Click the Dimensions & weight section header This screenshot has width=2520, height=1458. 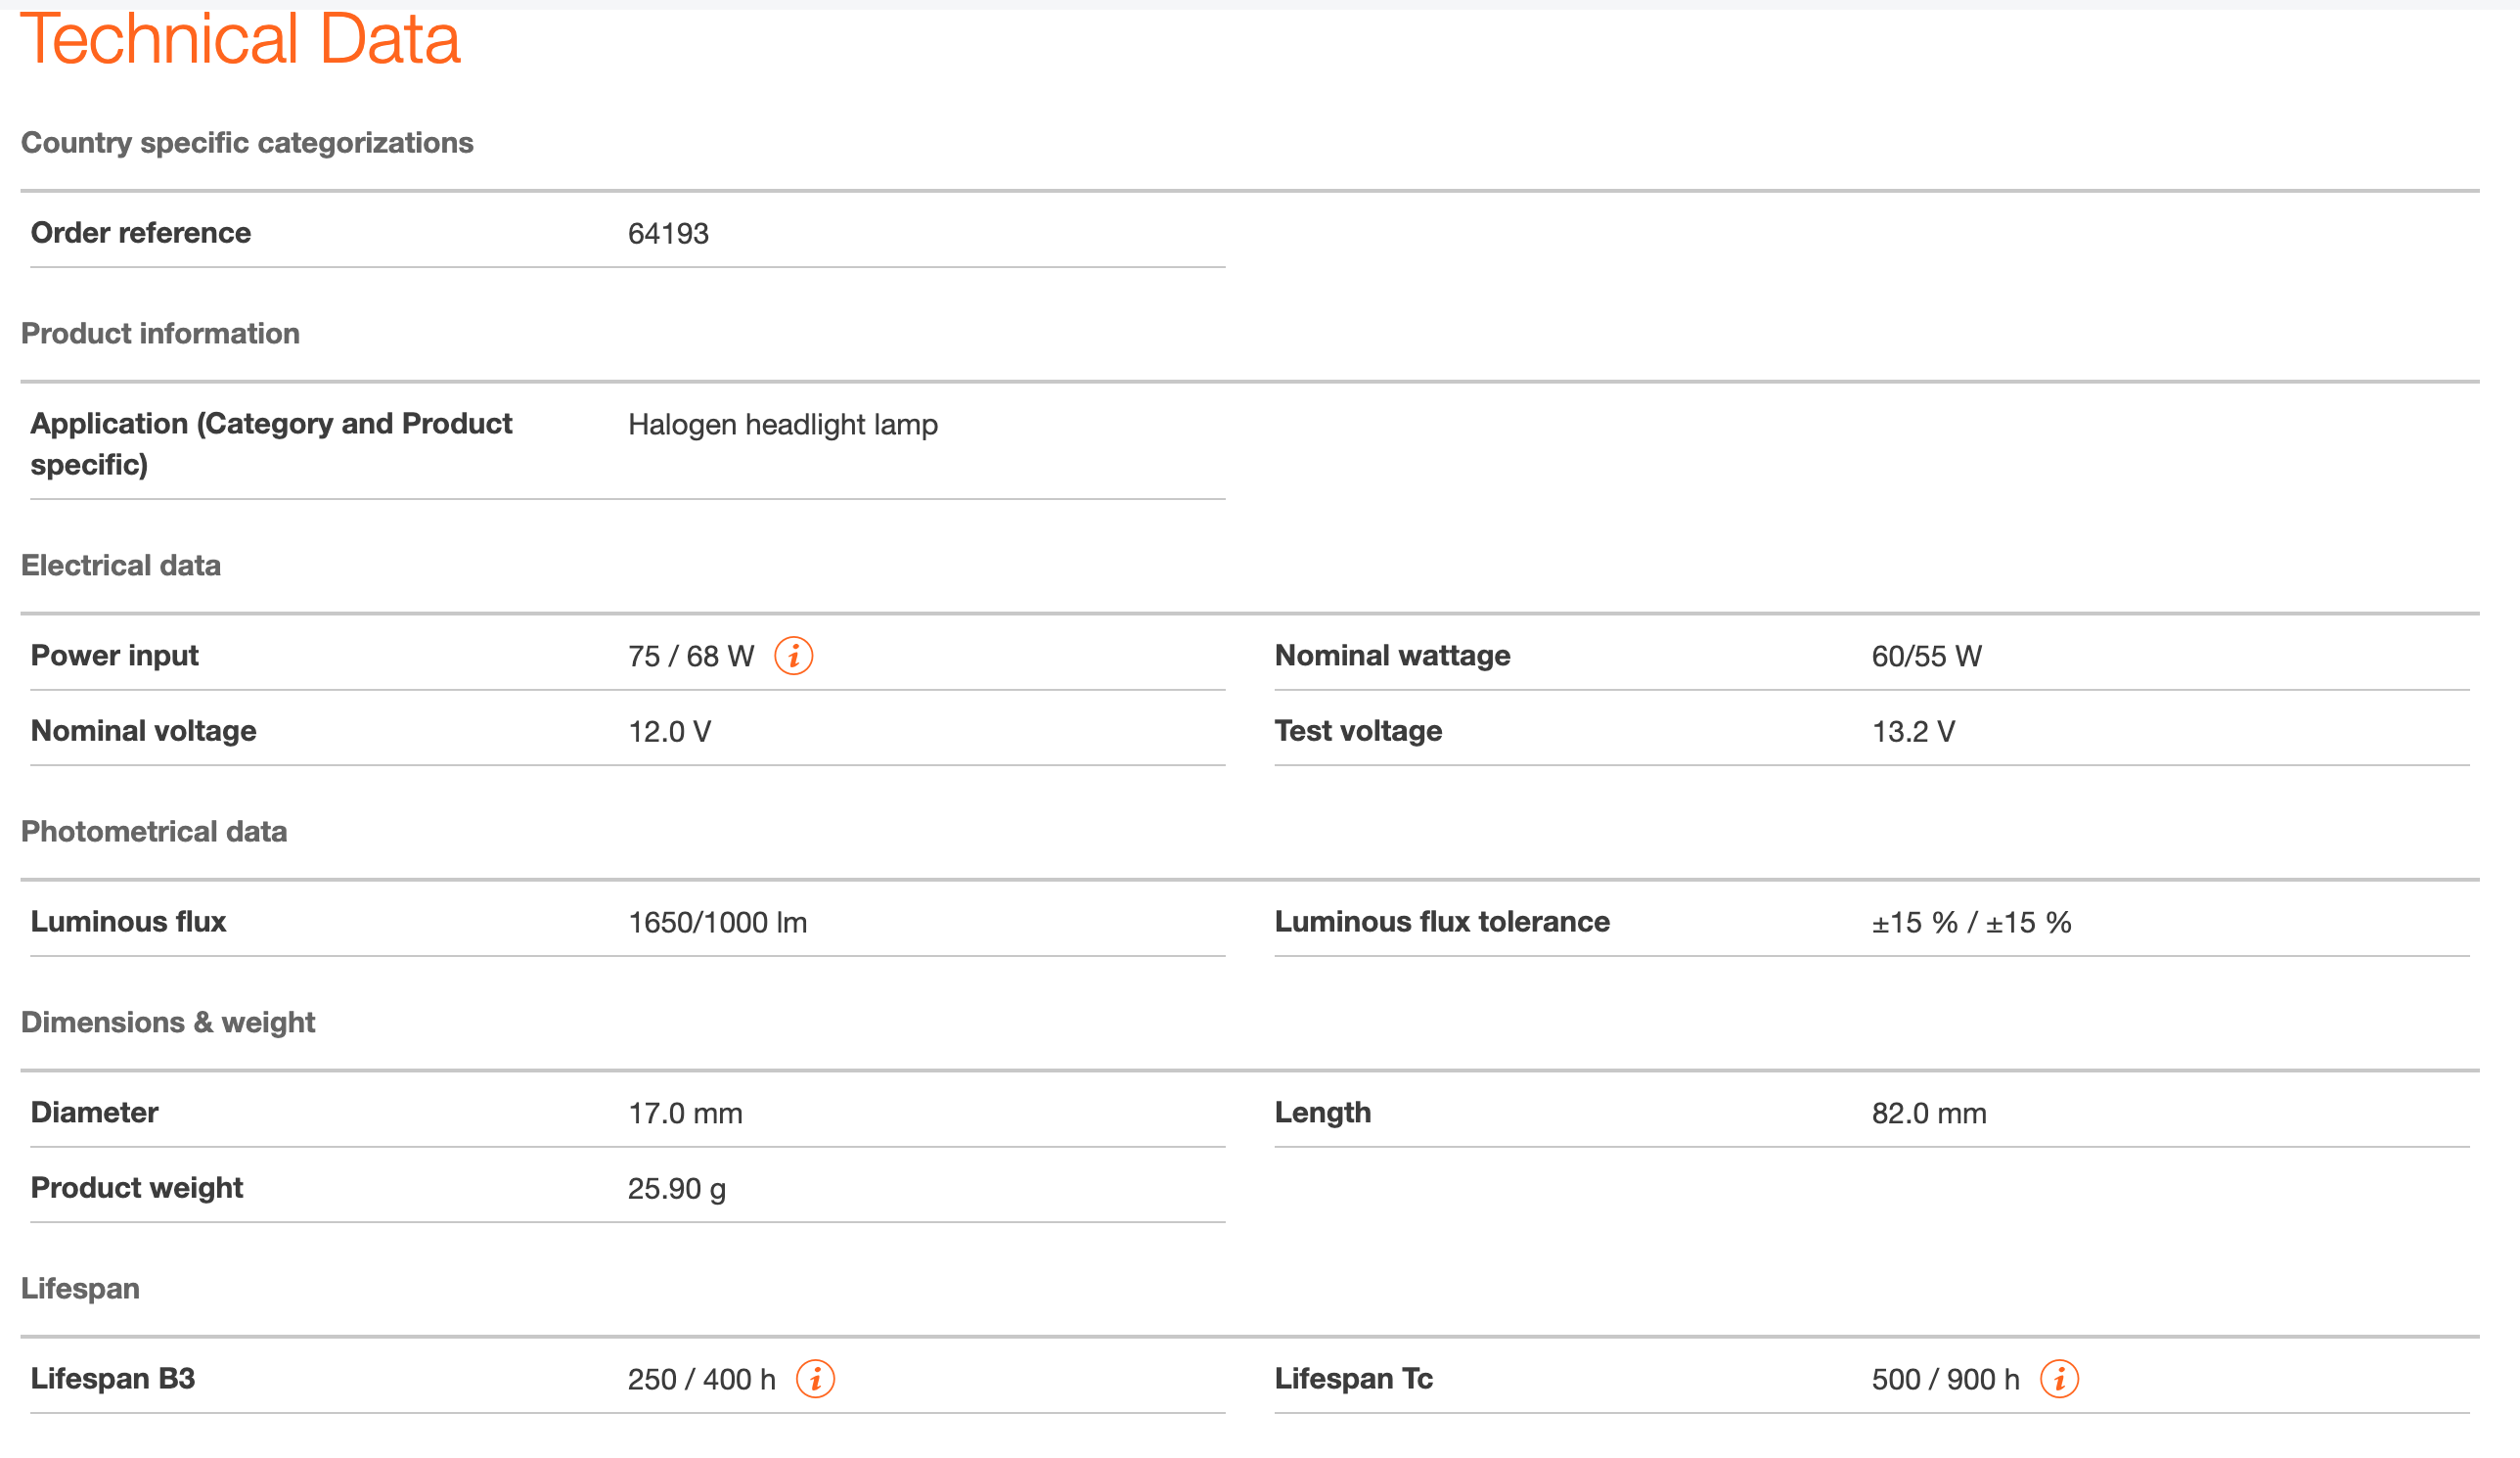(x=168, y=1022)
